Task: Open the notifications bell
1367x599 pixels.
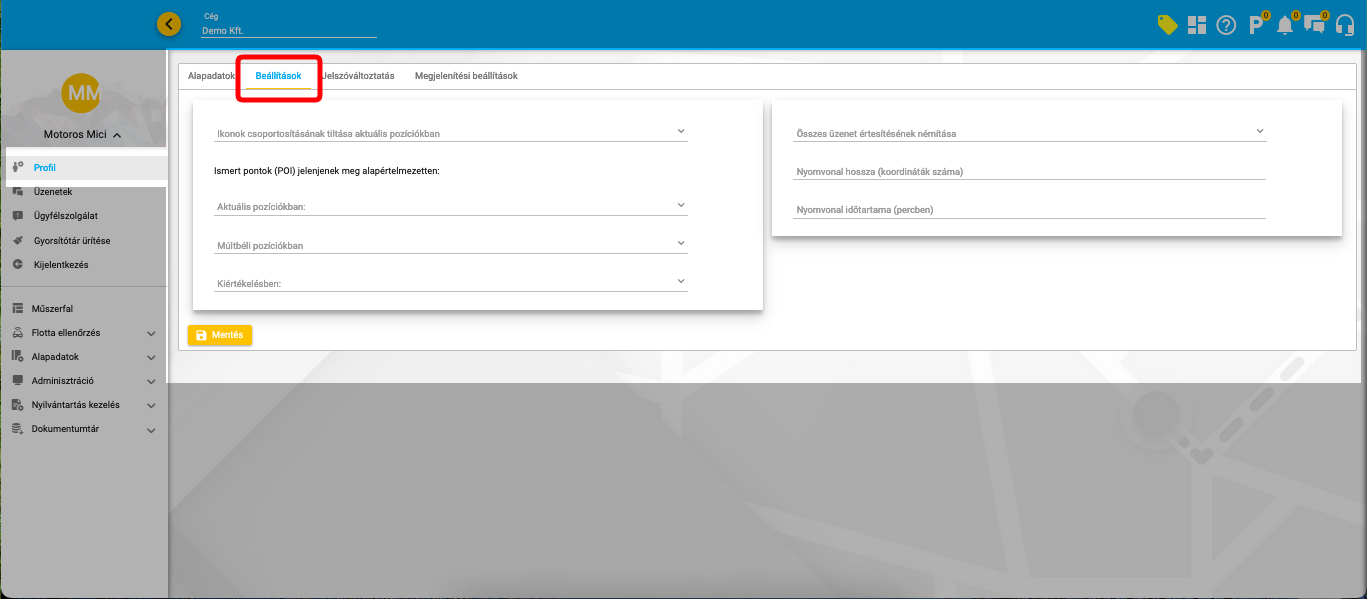Action: [1285, 25]
